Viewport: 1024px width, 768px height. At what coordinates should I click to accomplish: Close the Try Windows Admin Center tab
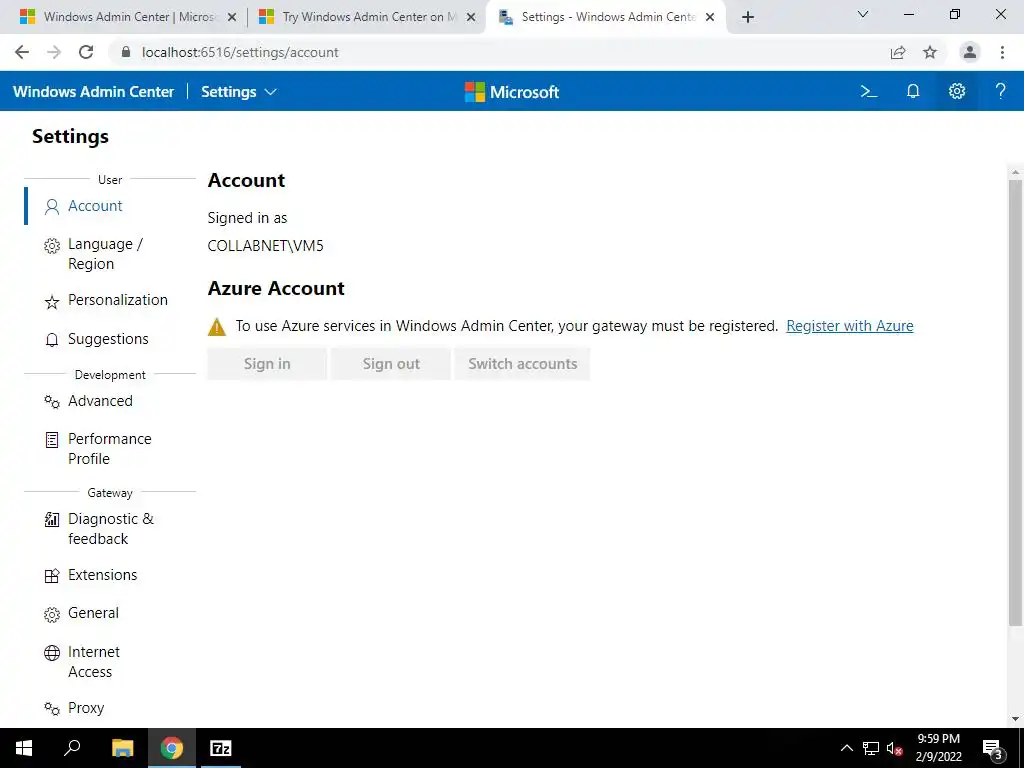pos(471,17)
